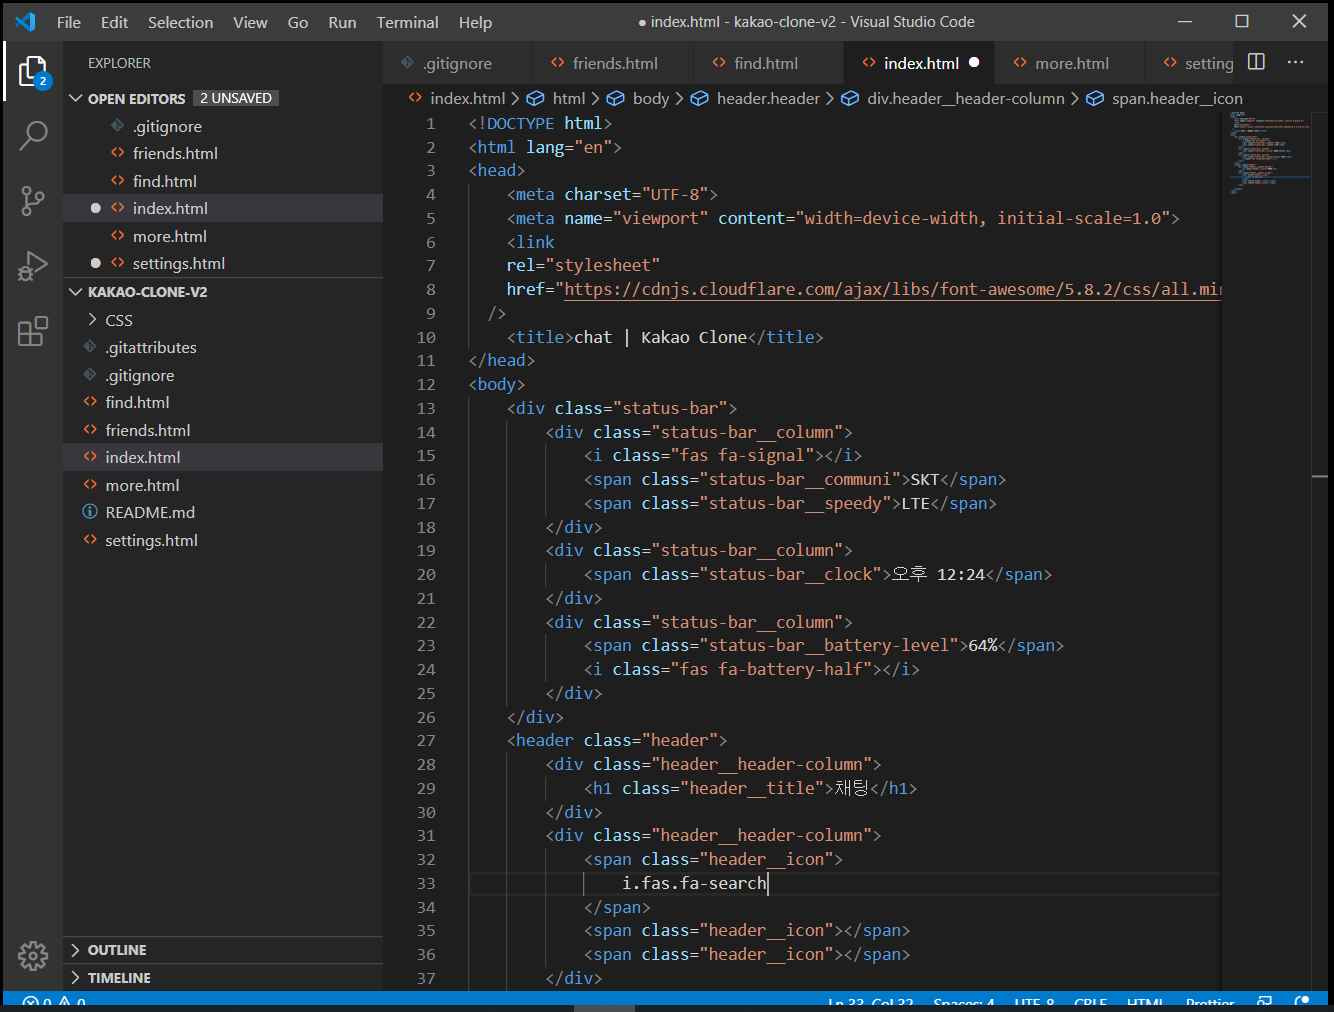Click line number 27 in gutter
Screen dimensions: 1334x1012
[x=426, y=740]
